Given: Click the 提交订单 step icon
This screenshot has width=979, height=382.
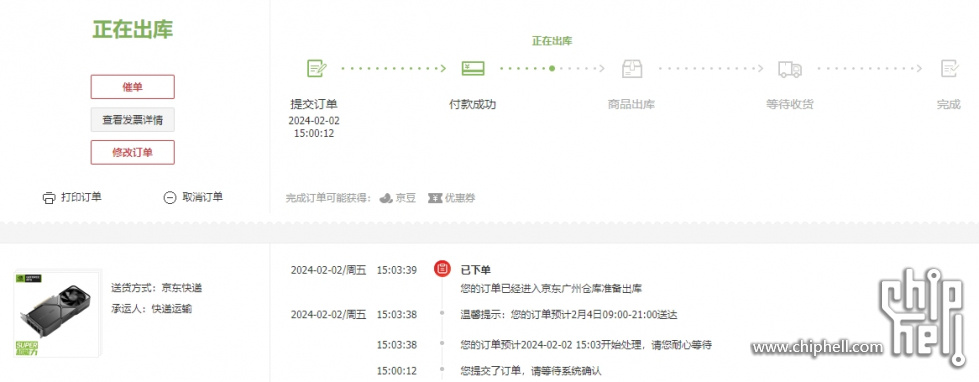Looking at the screenshot, I should pyautogui.click(x=317, y=68).
